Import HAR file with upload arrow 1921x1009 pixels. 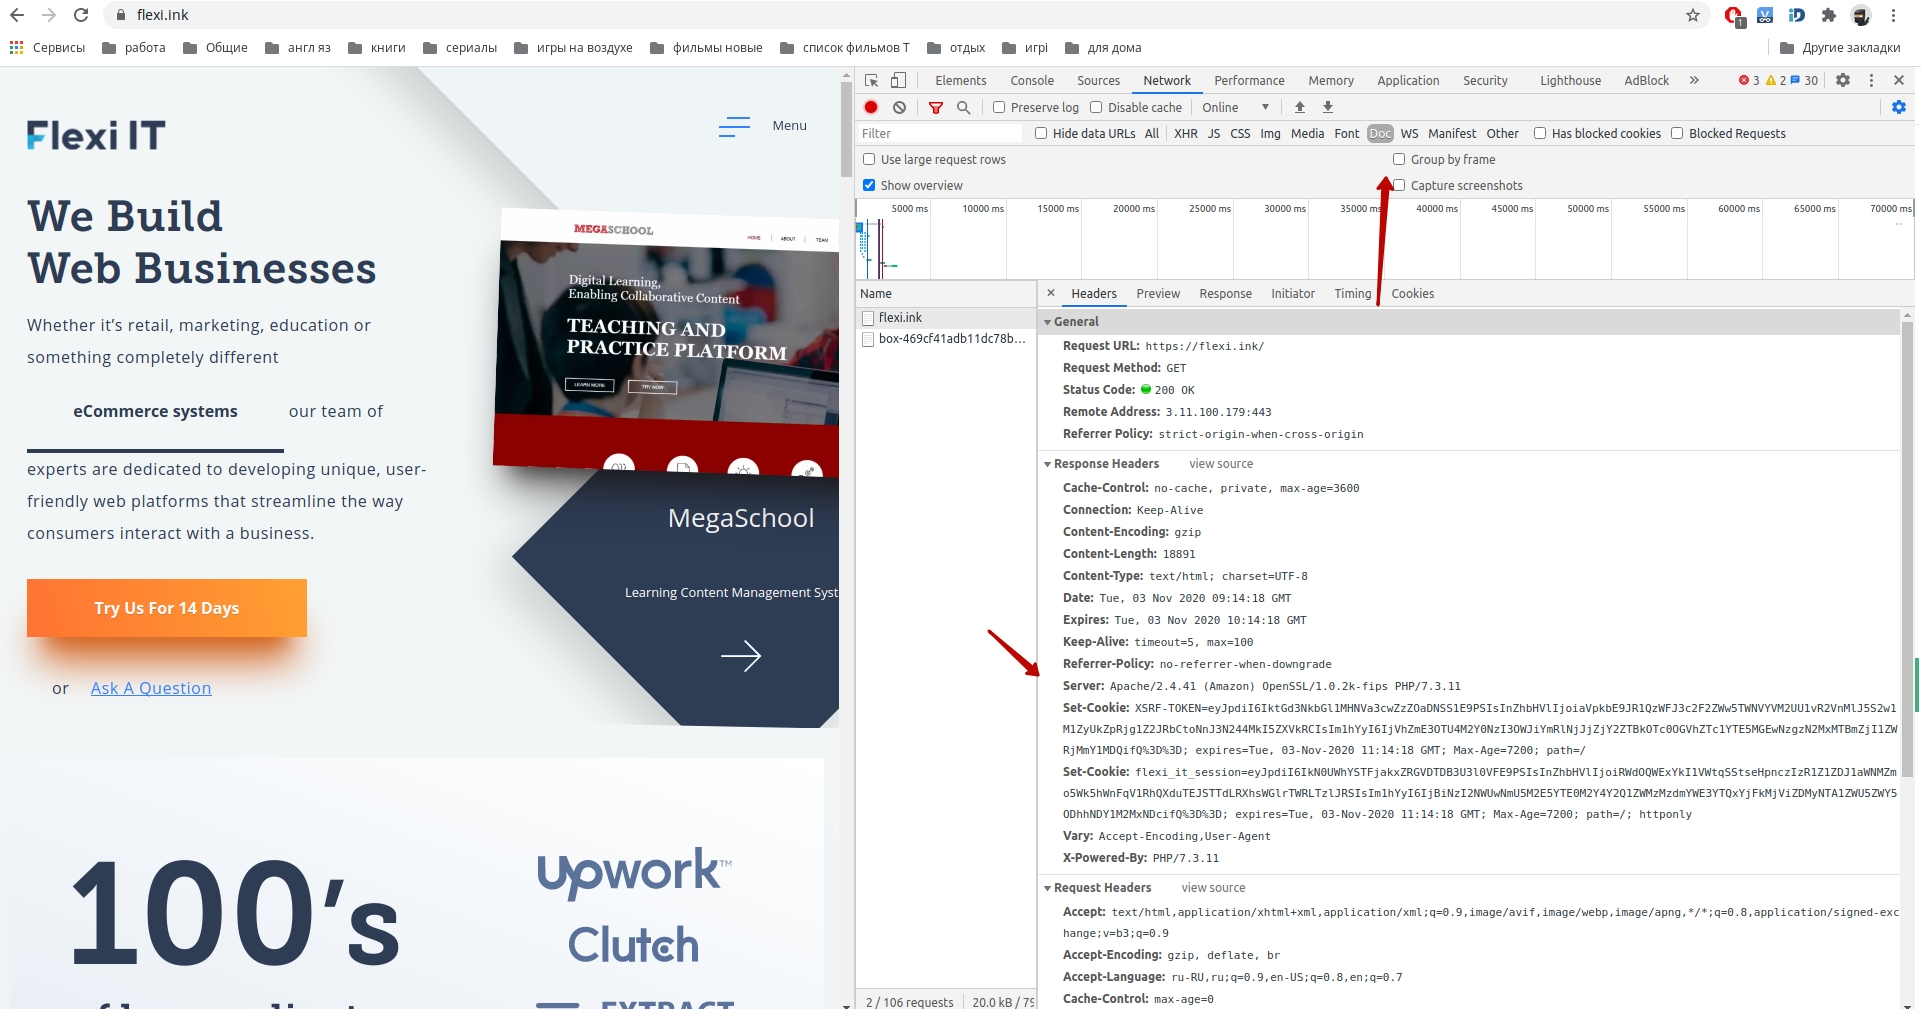1300,107
